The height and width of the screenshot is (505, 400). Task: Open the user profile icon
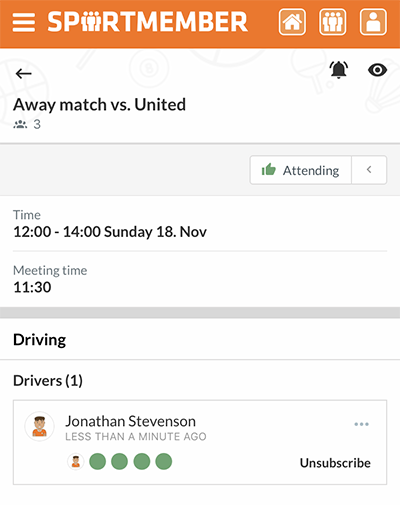[373, 22]
